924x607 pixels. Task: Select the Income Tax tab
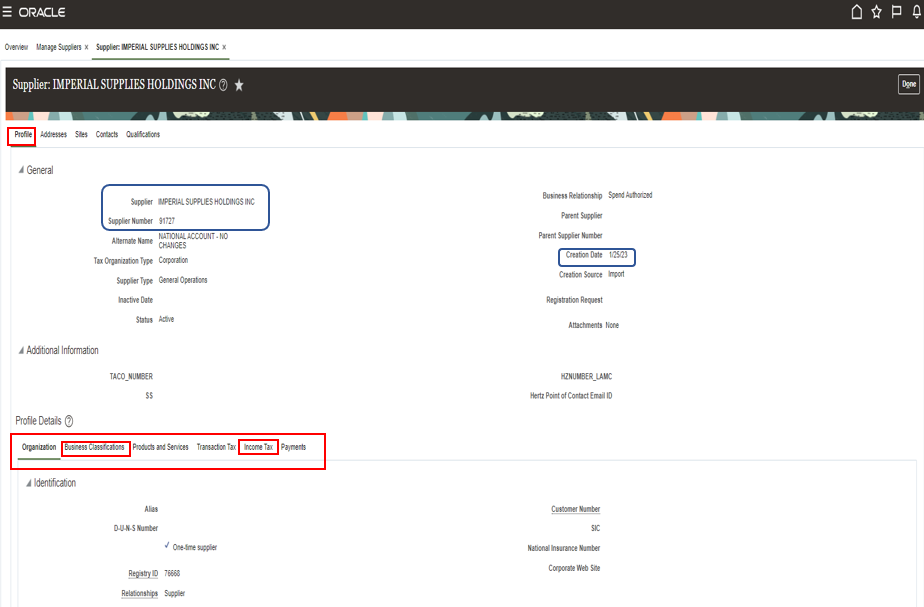(x=258, y=447)
